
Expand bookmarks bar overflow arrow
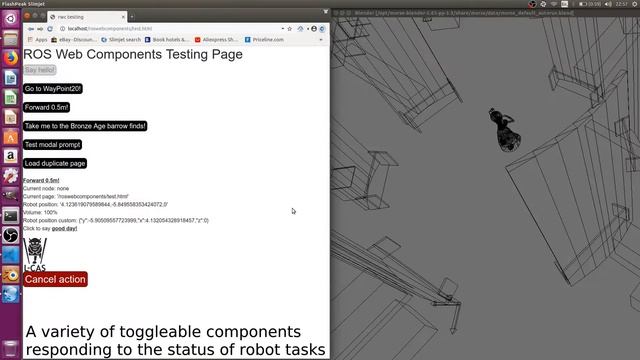click(321, 40)
